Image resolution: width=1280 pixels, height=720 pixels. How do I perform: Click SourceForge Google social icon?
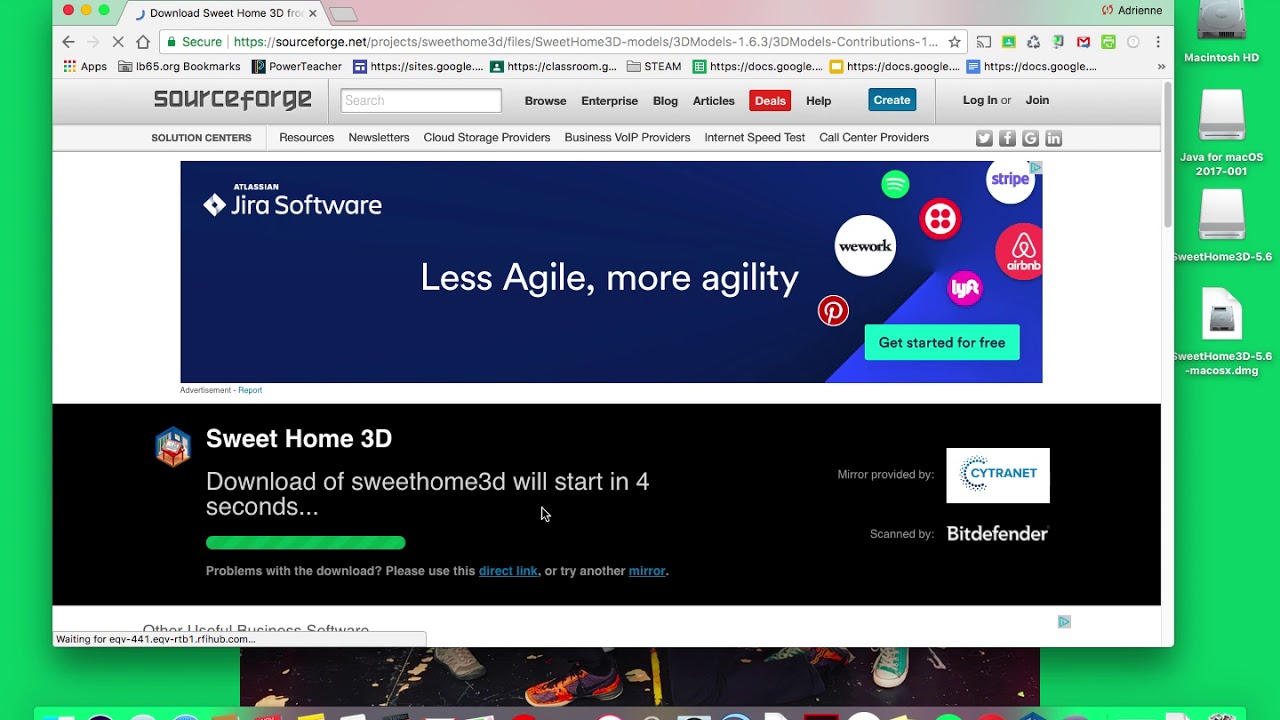click(1030, 138)
